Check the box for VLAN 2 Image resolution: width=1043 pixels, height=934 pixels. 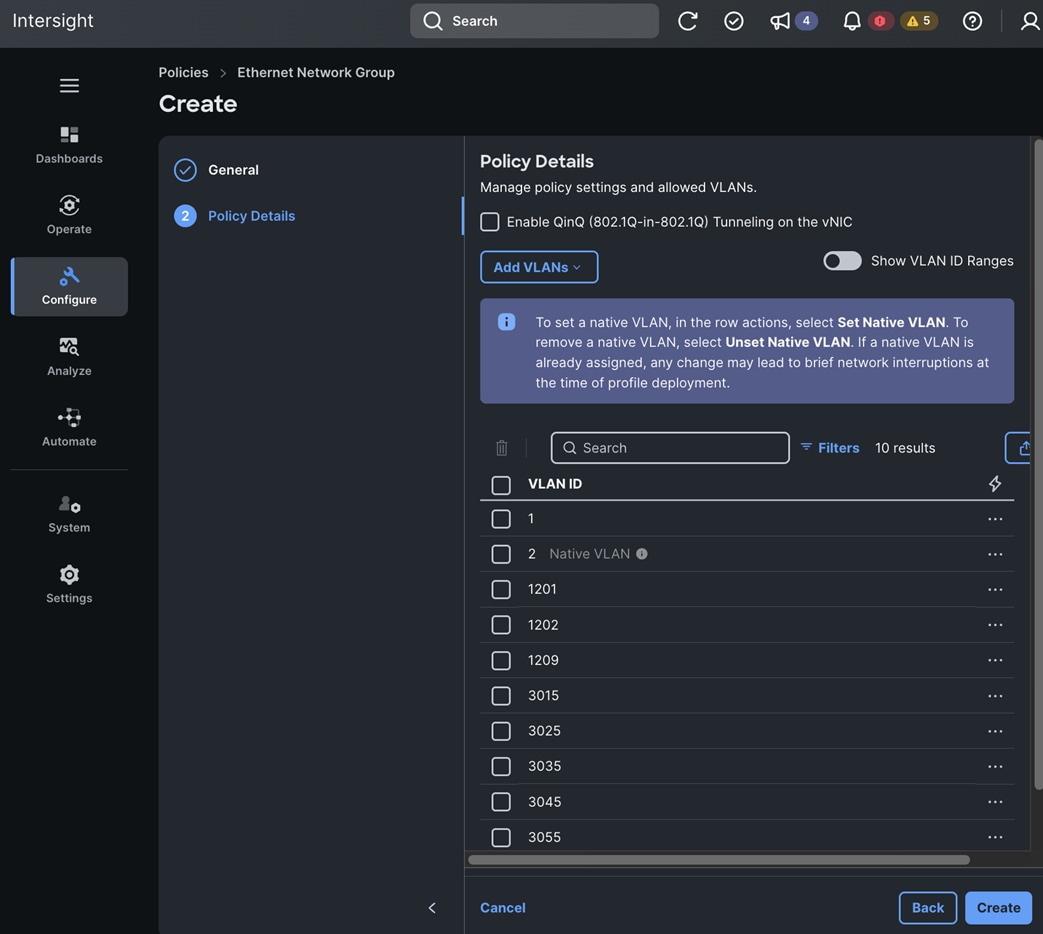click(501, 554)
